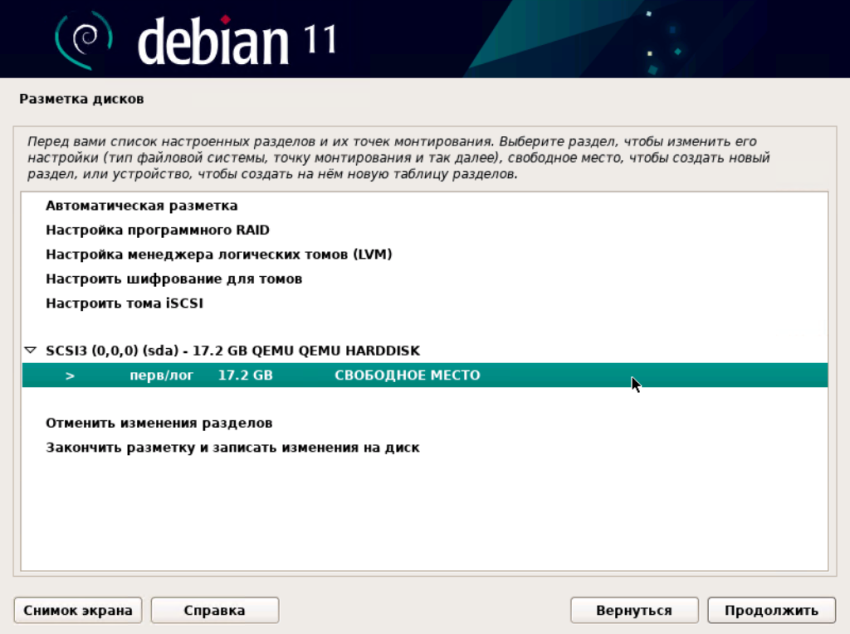This screenshot has height=634, width=850.
Task: Select Отменить изменения разделов
Action: pos(159,423)
